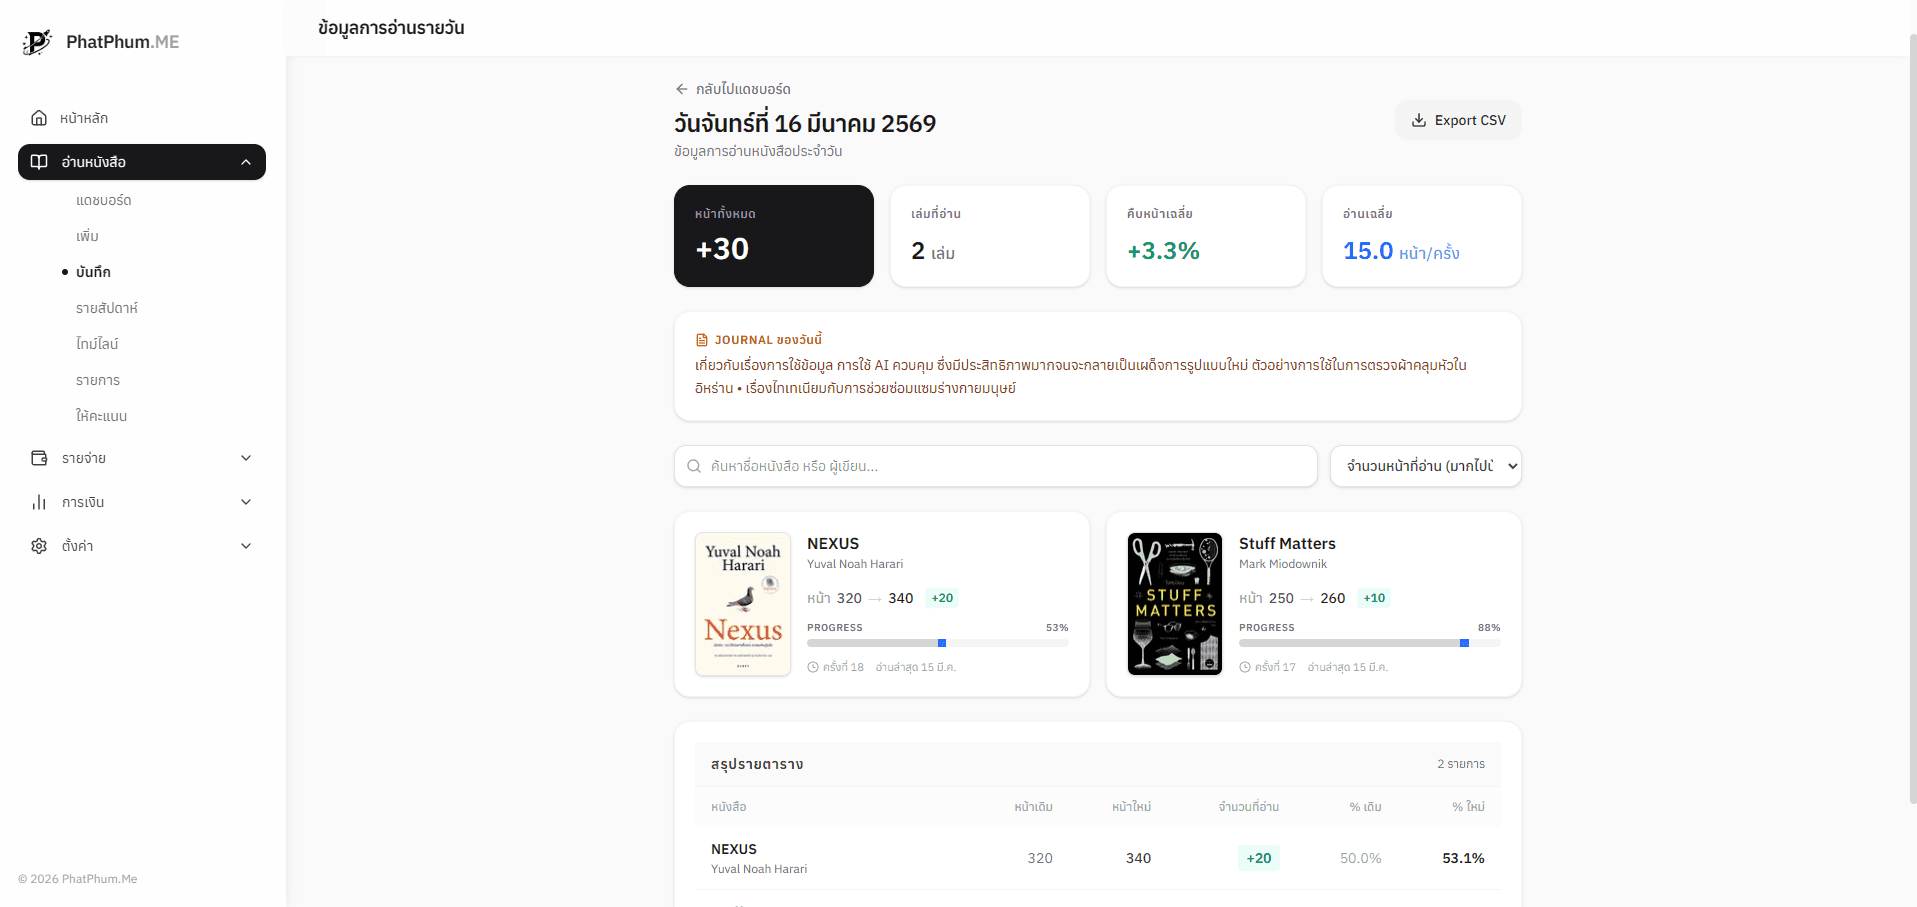The image size is (1917, 907).
Task: Expand the ตั้งค่า menu chevron
Action: click(246, 546)
